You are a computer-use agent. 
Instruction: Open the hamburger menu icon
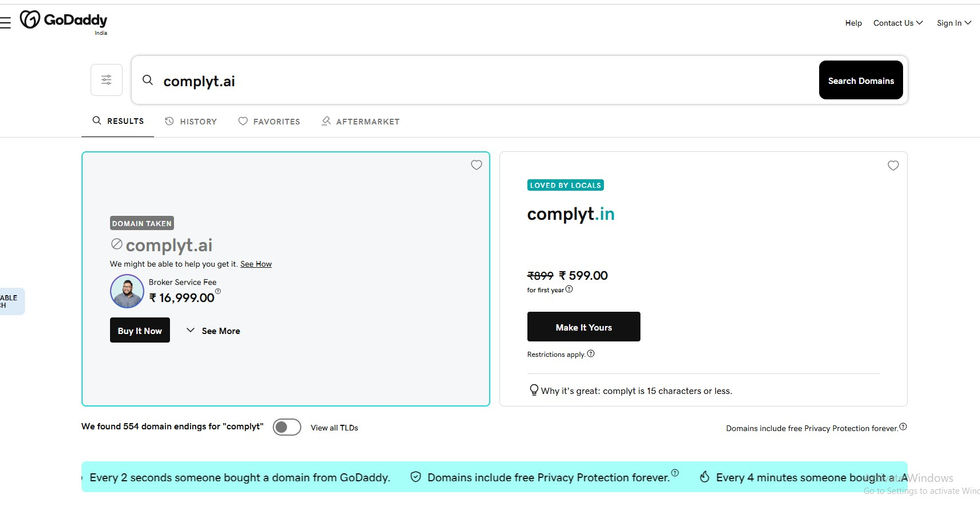5,23
